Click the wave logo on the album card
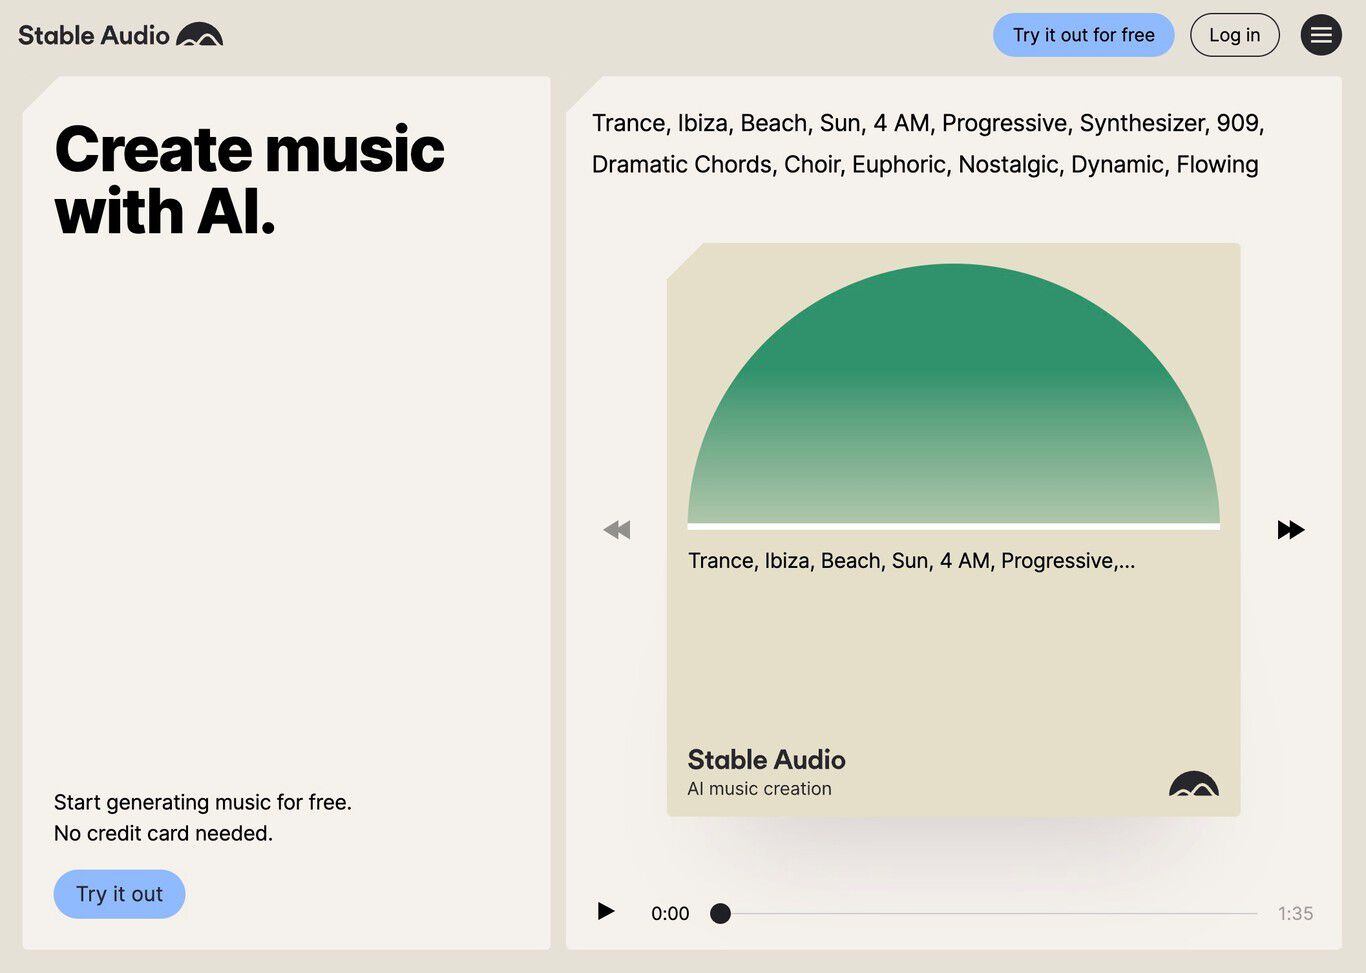Image resolution: width=1366 pixels, height=973 pixels. (x=1193, y=784)
